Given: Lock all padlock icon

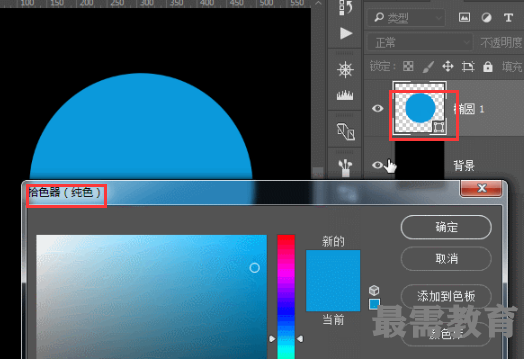Looking at the screenshot, I should pos(488,67).
